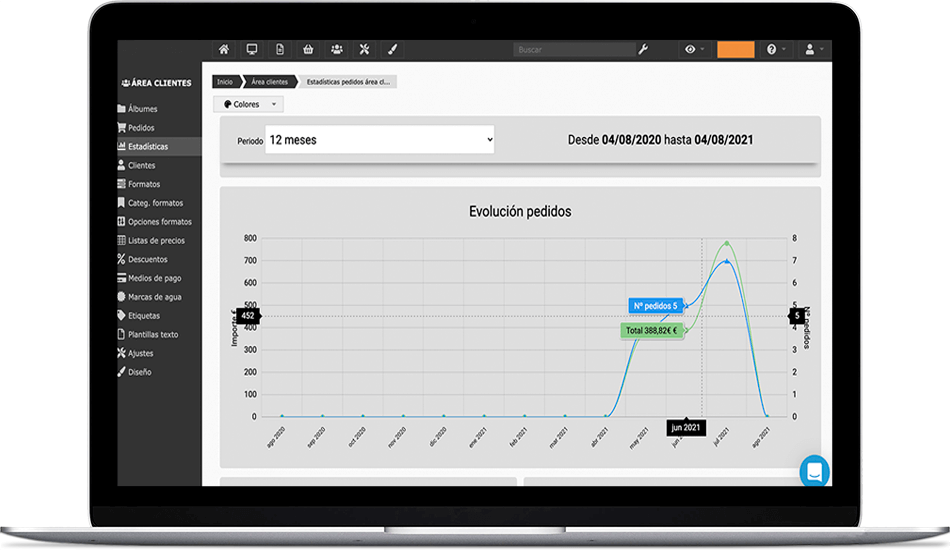This screenshot has height=551, width=950.
Task: Open the help question mark dropdown
Action: [776, 50]
